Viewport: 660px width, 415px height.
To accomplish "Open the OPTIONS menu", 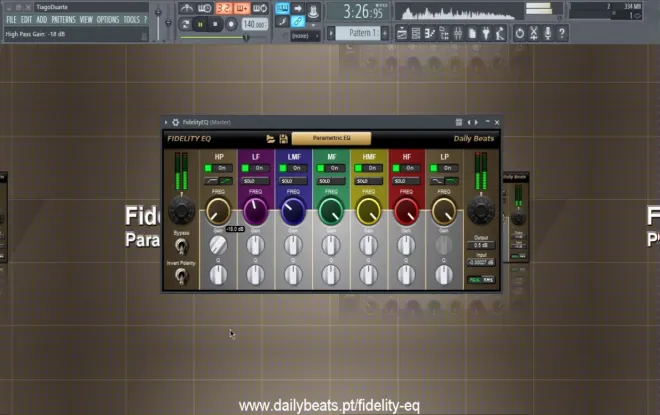I will coord(108,20).
